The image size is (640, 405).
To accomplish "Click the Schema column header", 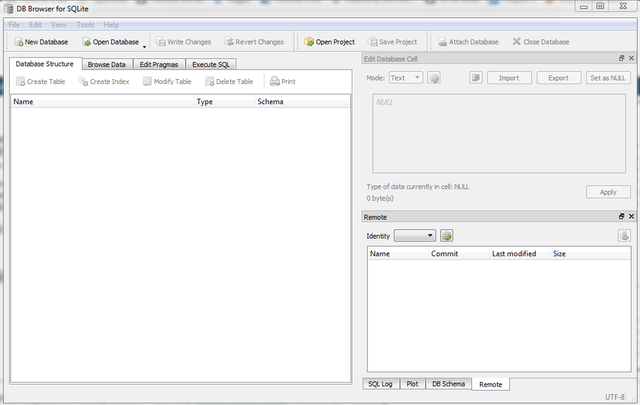I will (302, 102).
